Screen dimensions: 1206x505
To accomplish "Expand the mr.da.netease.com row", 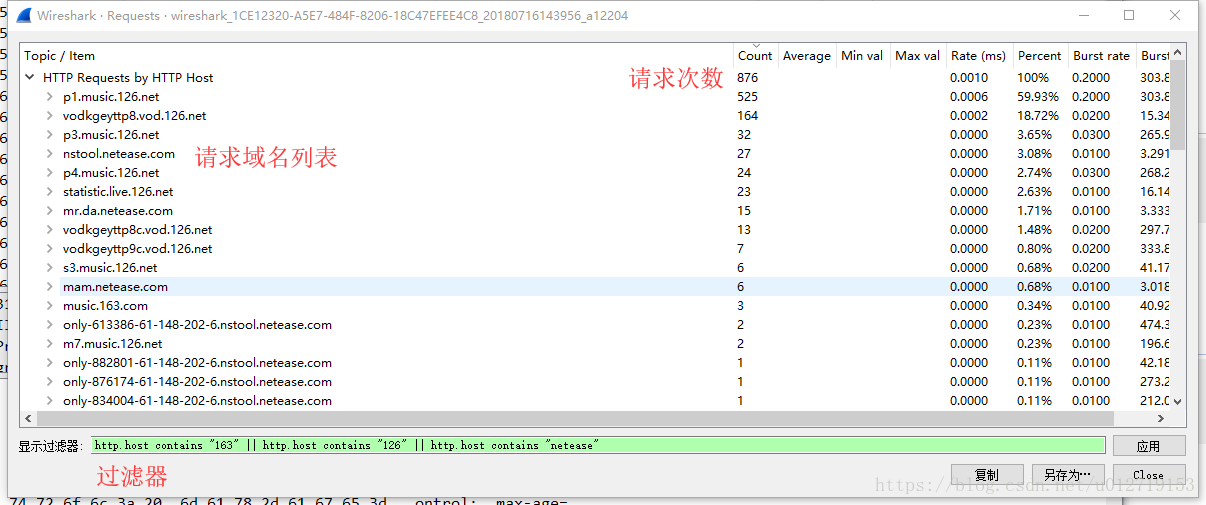I will pos(49,211).
